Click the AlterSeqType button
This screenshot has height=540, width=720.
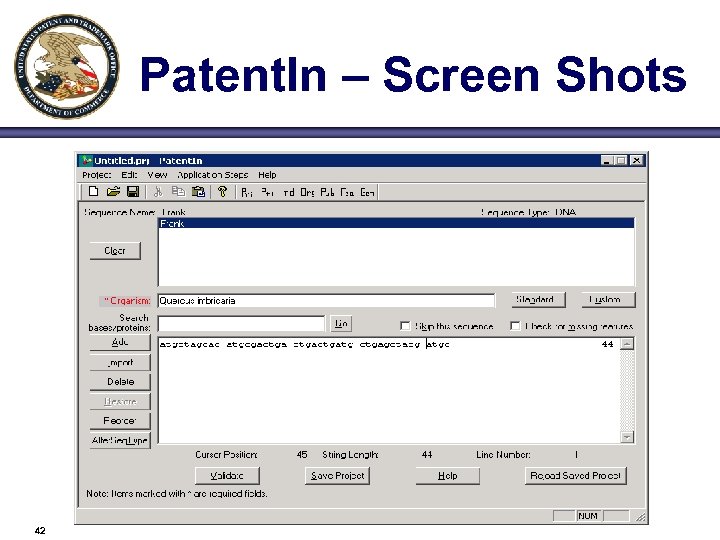point(120,440)
